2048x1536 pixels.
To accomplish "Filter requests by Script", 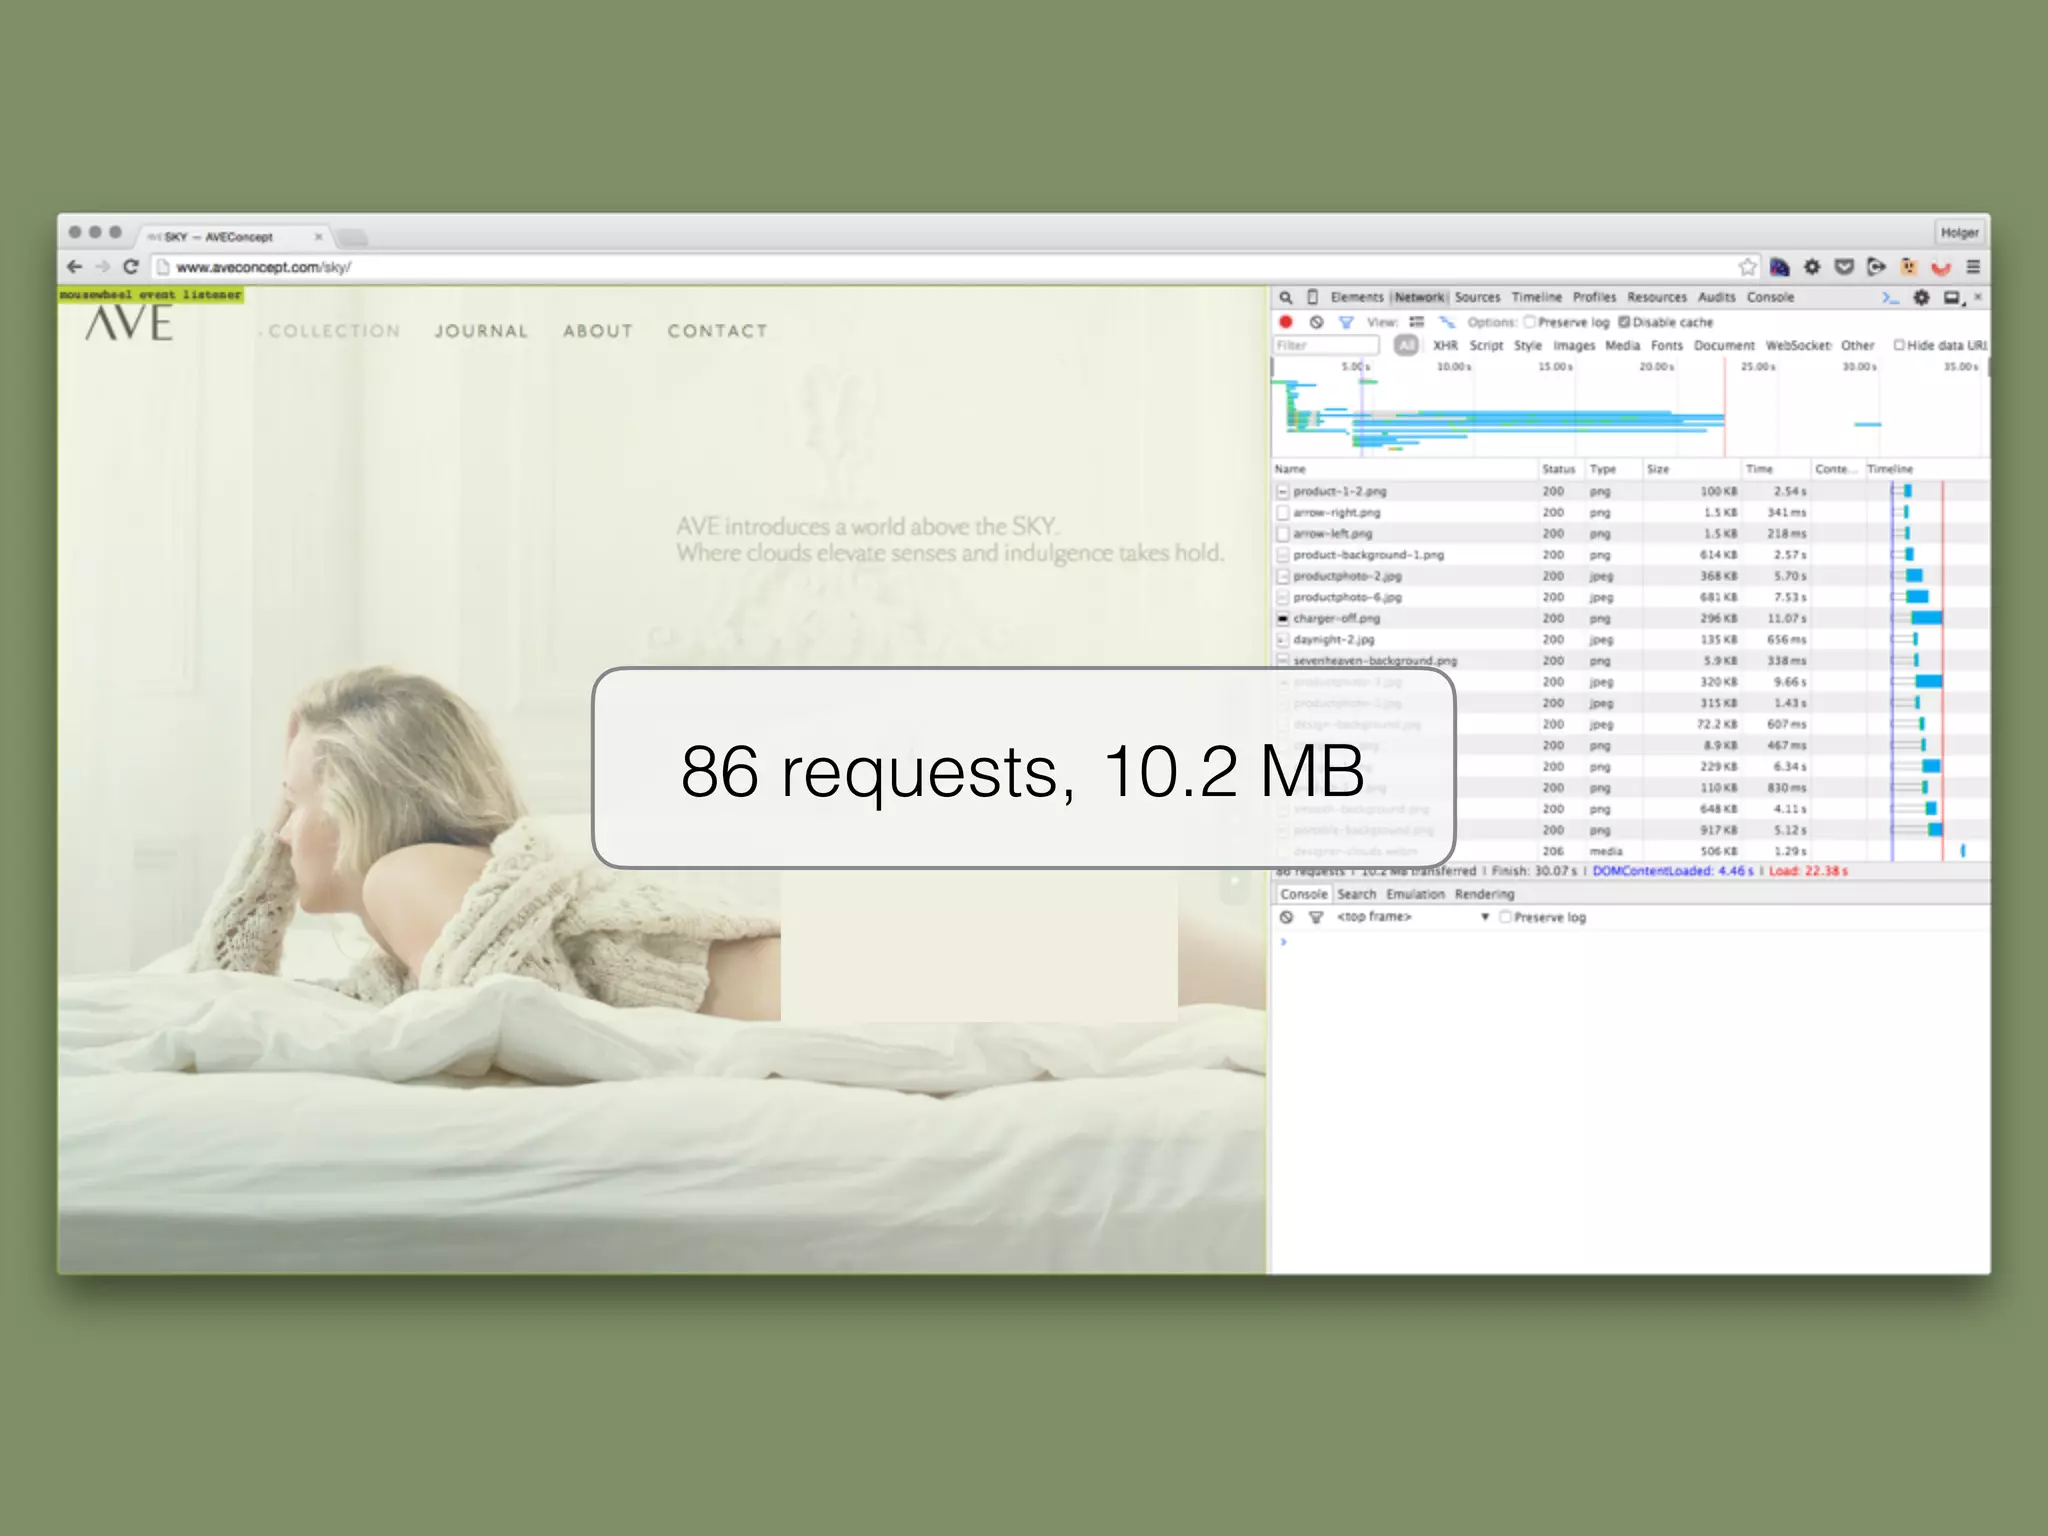I will (1486, 345).
